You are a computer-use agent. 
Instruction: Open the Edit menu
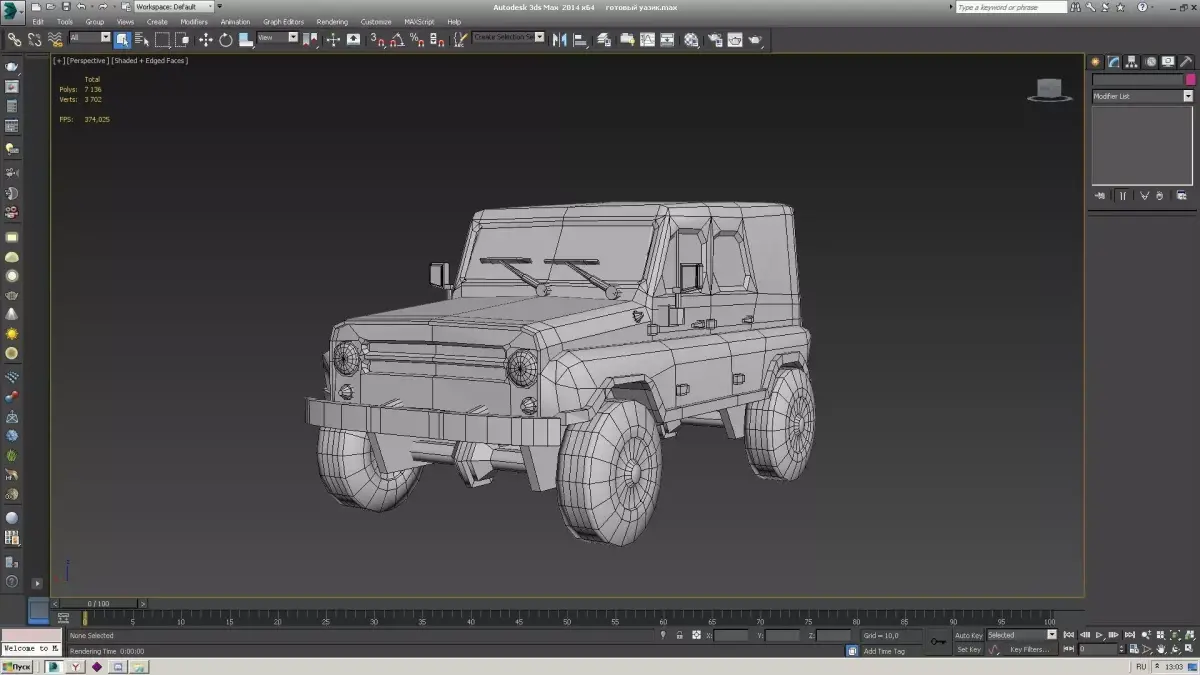click(x=38, y=21)
